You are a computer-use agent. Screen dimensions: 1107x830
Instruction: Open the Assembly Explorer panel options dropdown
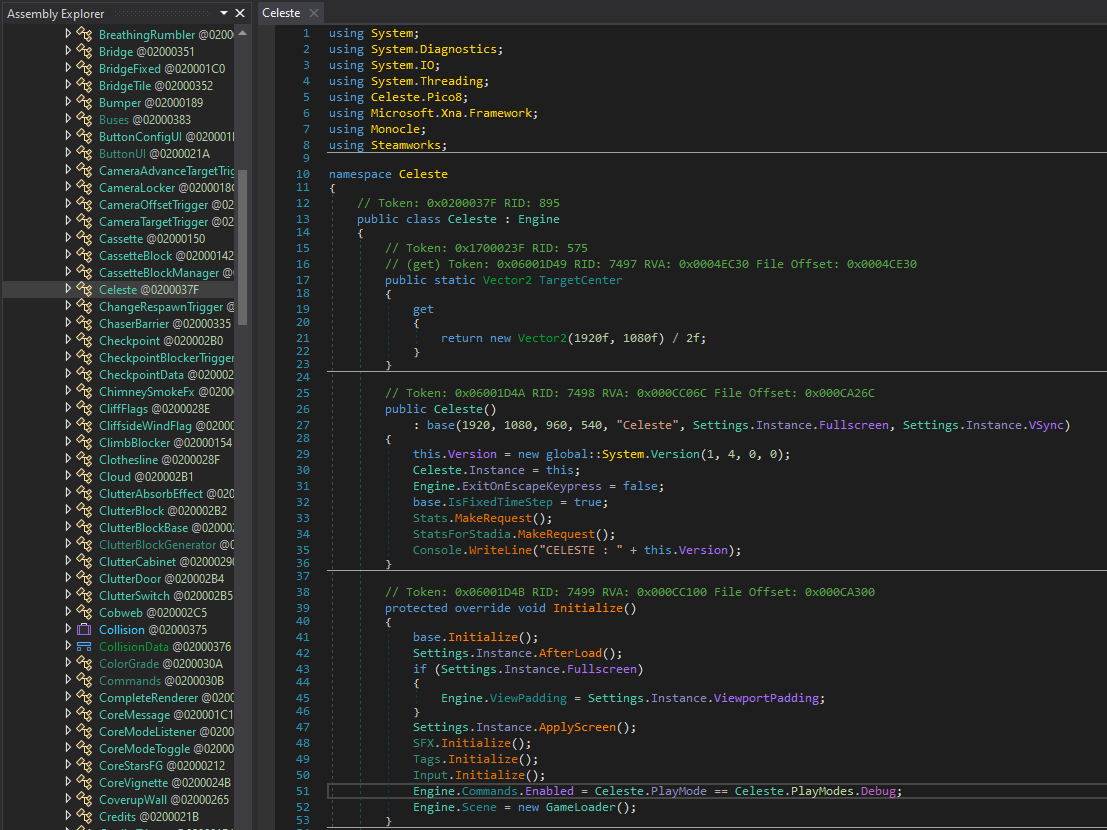click(225, 13)
